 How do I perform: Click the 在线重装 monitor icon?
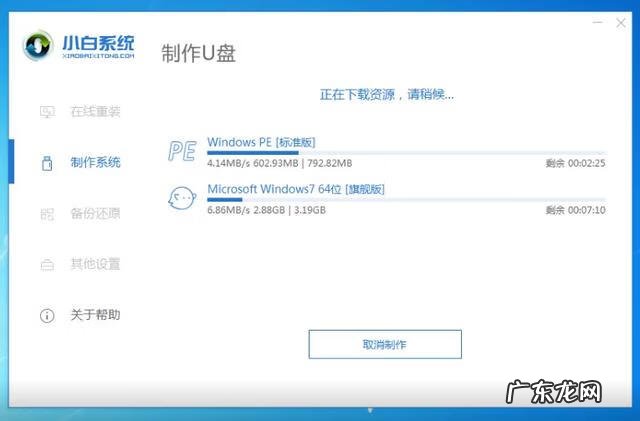click(47, 111)
